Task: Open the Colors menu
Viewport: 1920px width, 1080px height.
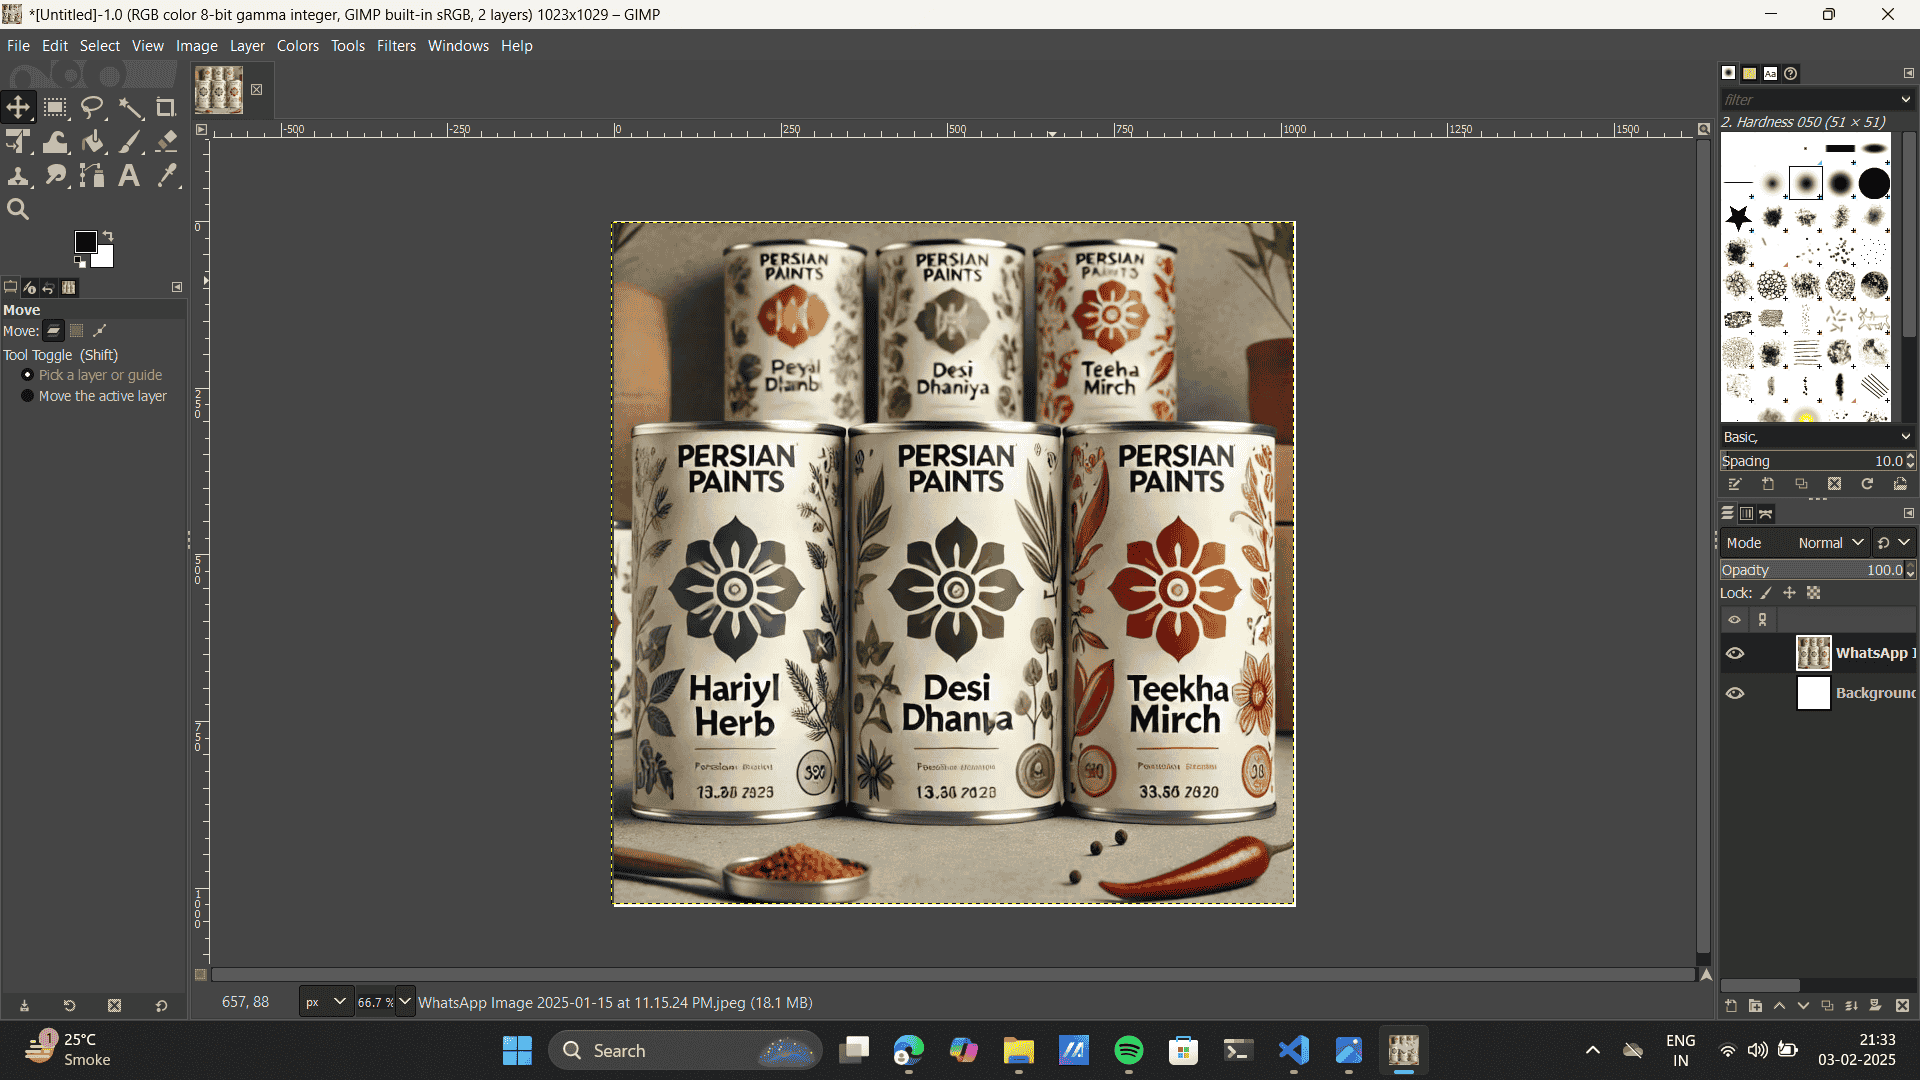Action: (298, 46)
